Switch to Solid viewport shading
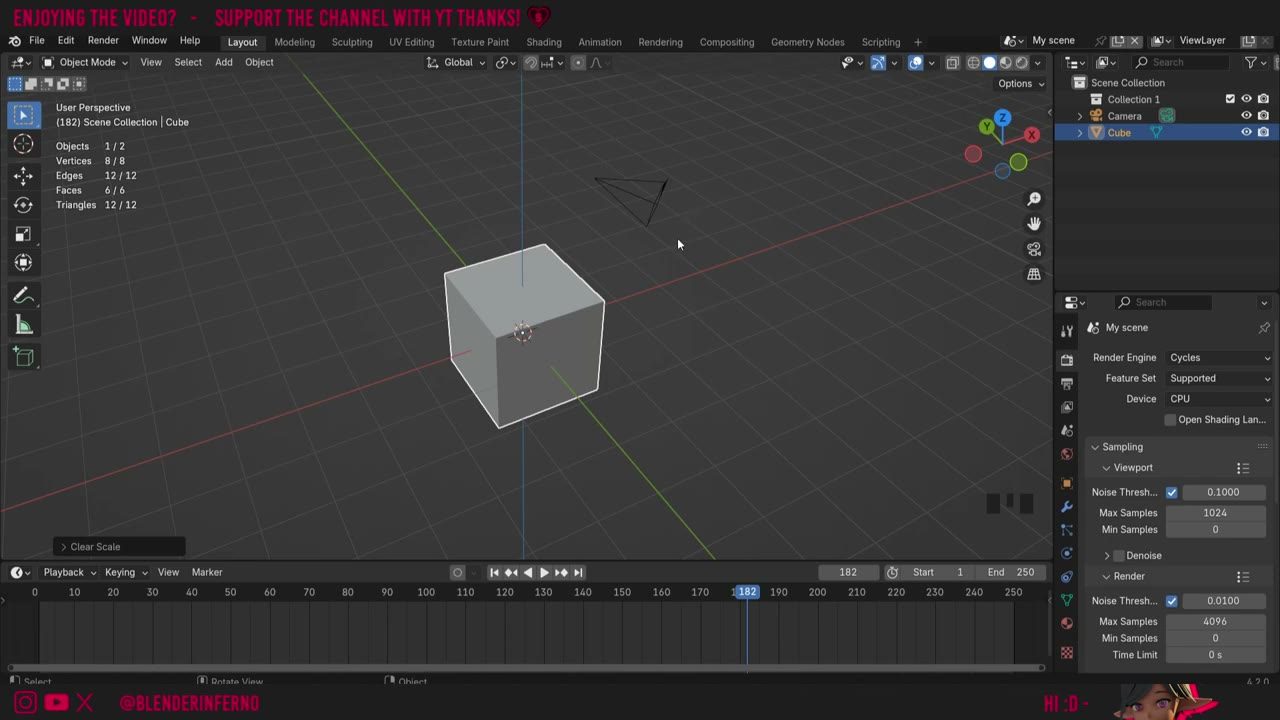1280x720 pixels. (x=989, y=62)
